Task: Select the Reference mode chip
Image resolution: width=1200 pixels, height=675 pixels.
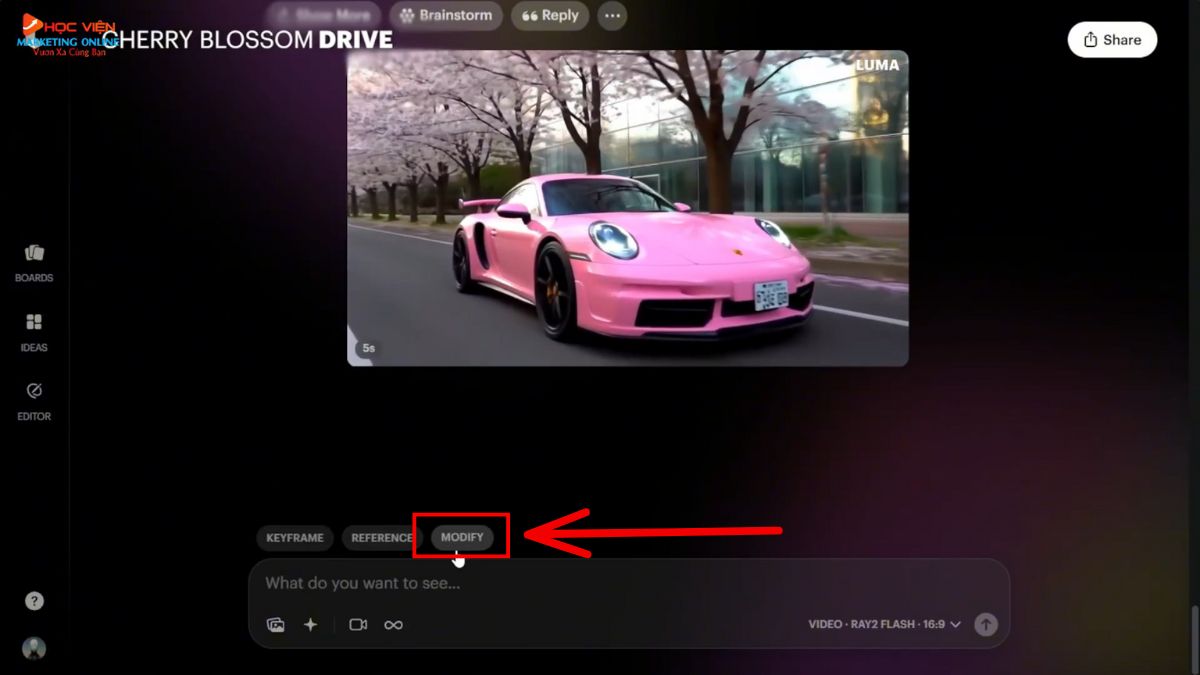Action: [x=381, y=538]
